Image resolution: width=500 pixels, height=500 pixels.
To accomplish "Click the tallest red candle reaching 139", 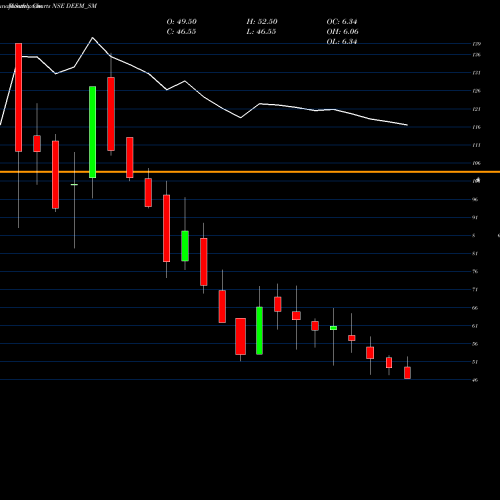I will [x=19, y=97].
